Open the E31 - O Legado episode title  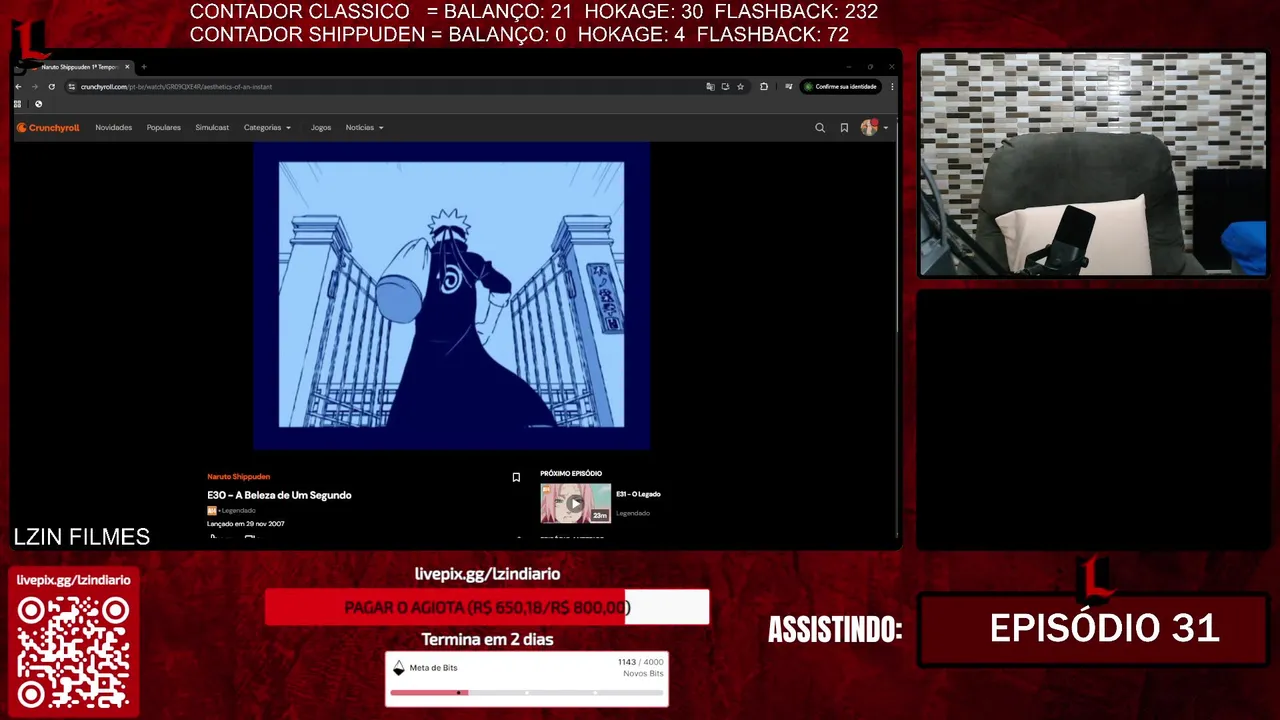click(638, 494)
